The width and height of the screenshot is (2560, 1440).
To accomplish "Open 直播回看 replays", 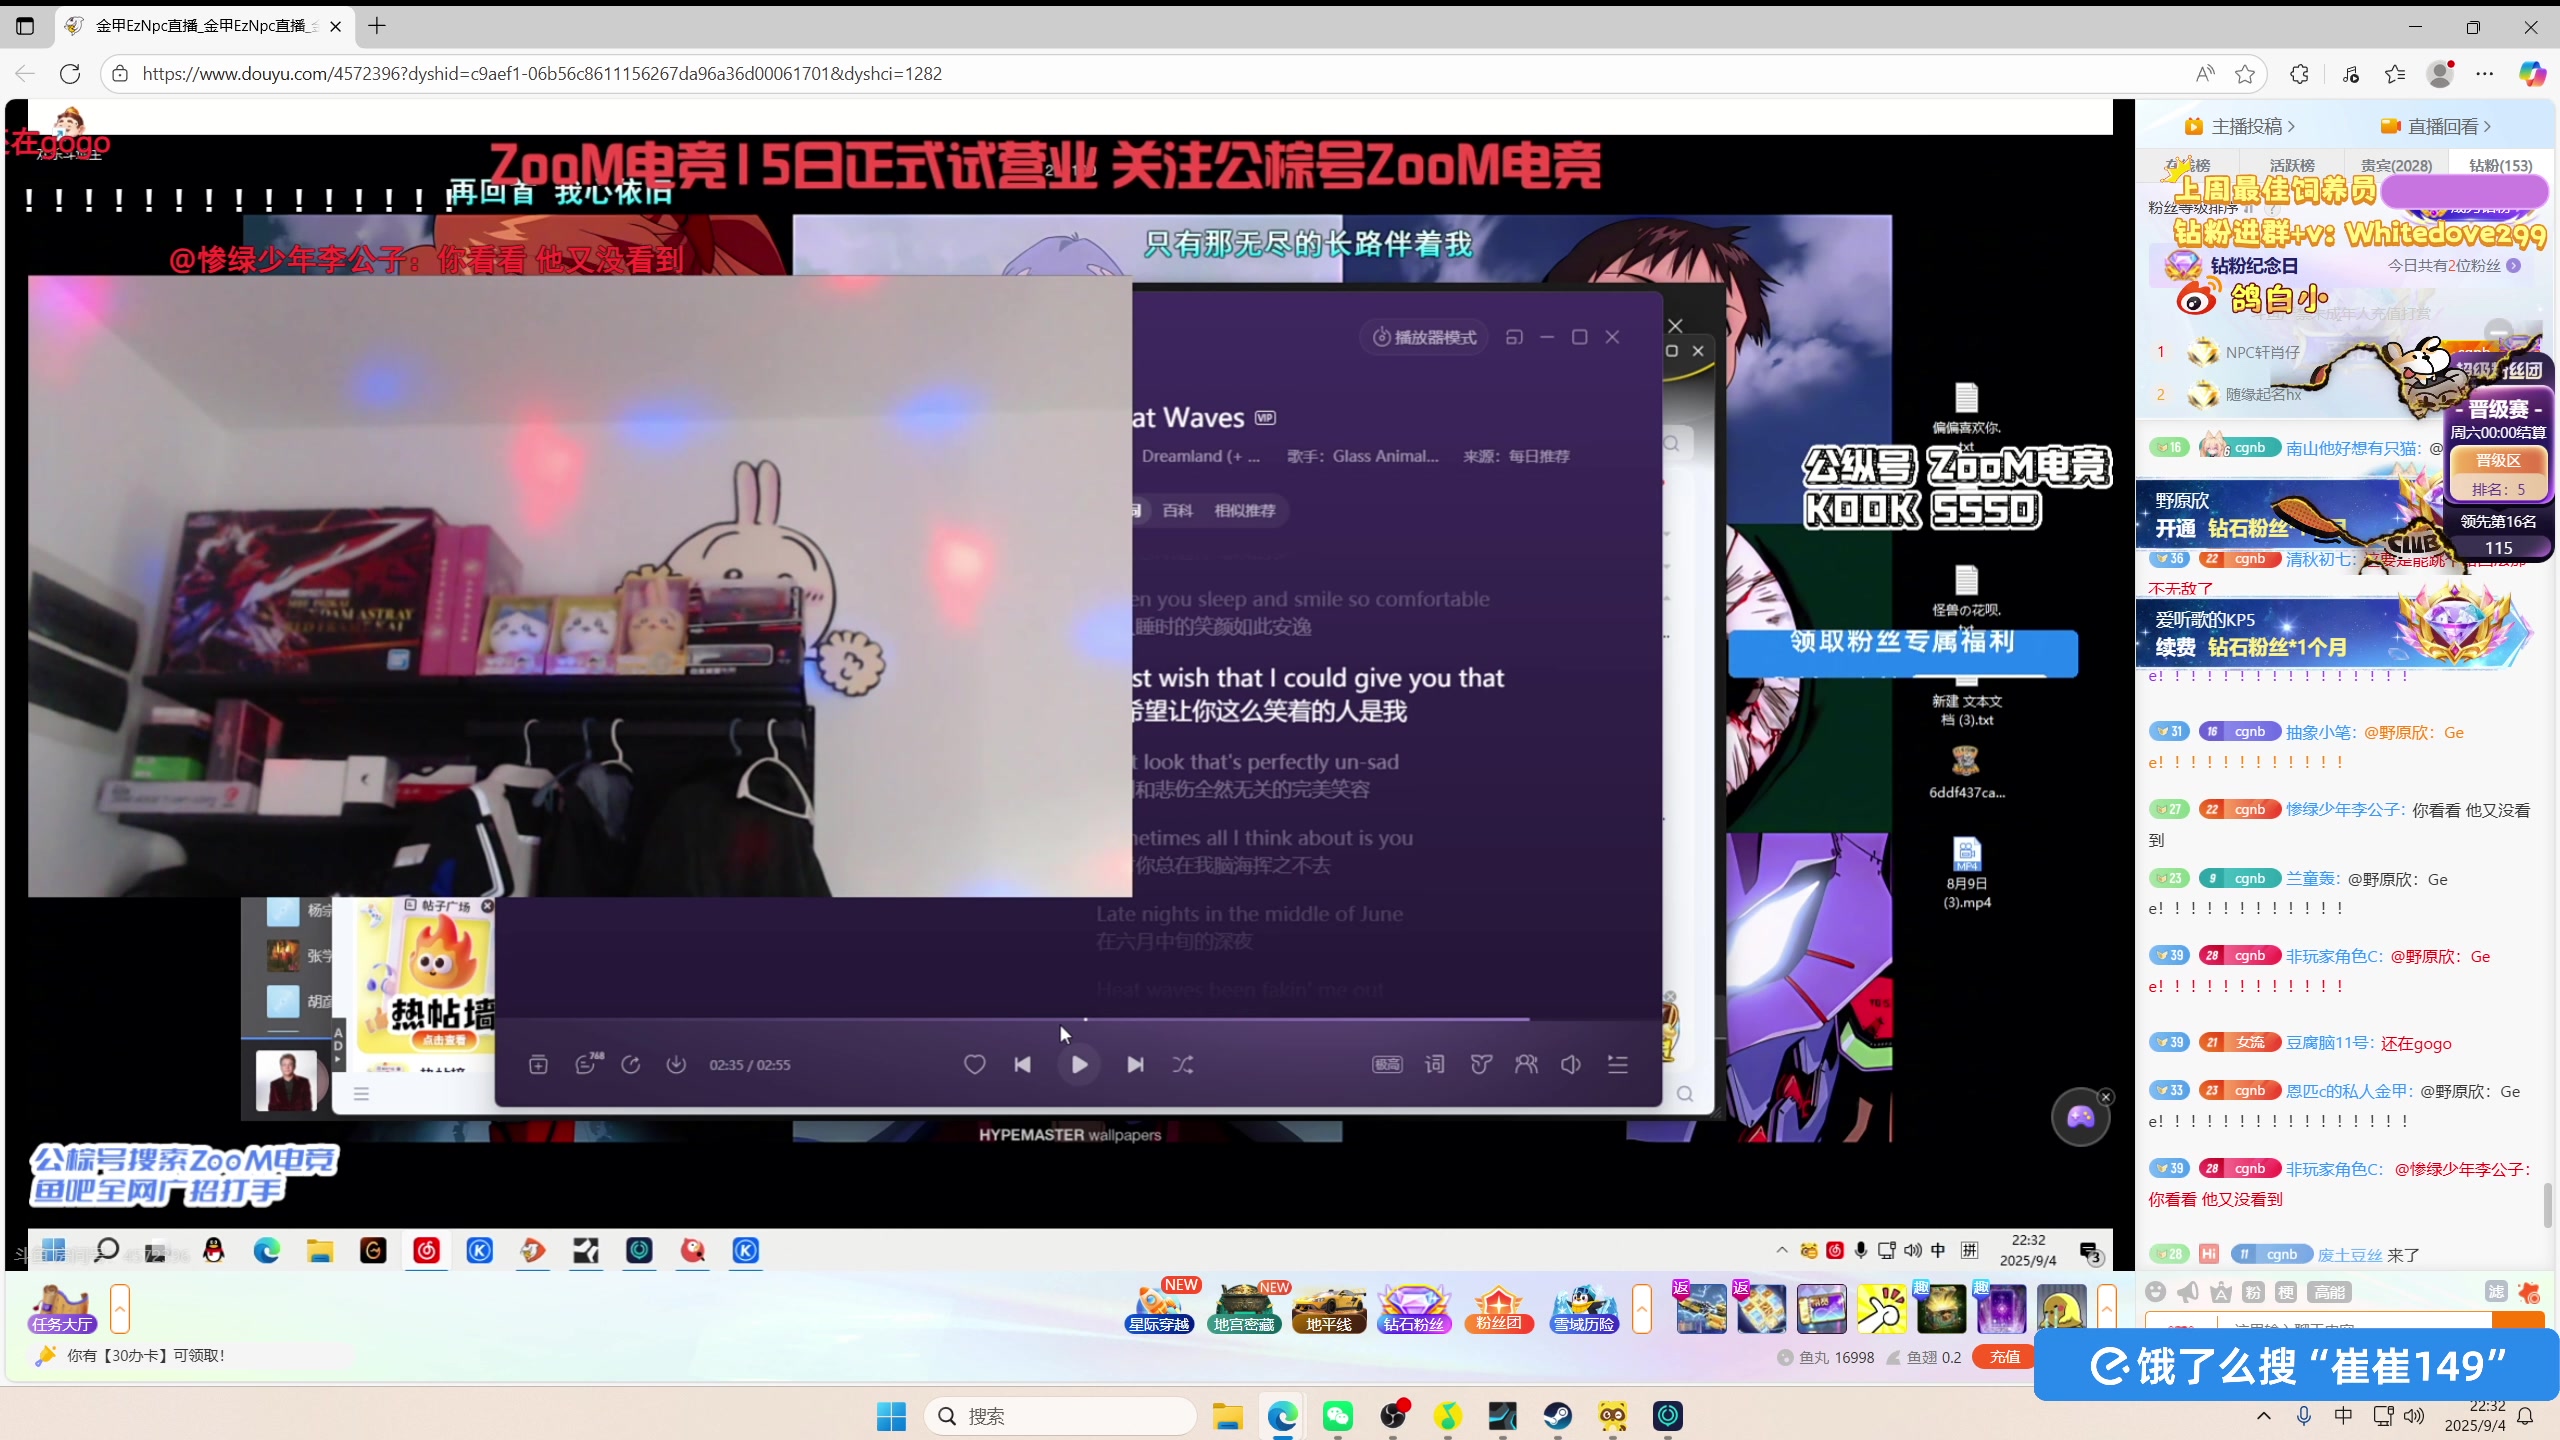I will click(2436, 127).
